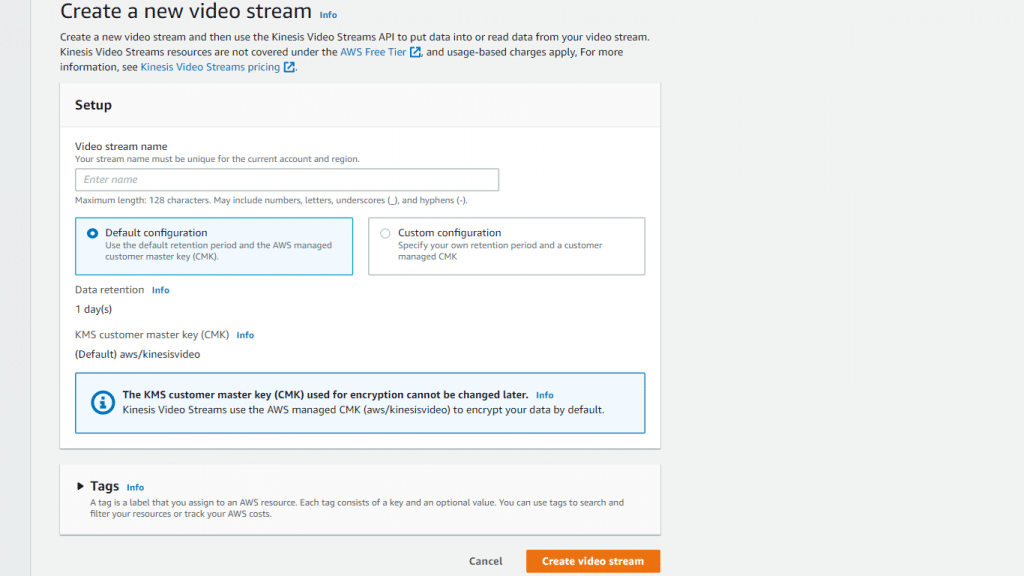Click external link icon beside Kinesis pricing

(x=289, y=68)
